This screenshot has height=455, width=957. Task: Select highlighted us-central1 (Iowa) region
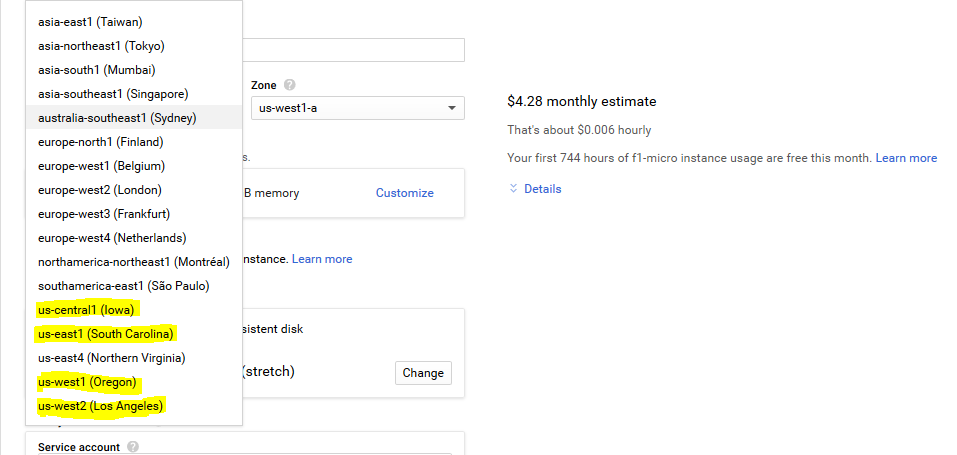click(86, 310)
